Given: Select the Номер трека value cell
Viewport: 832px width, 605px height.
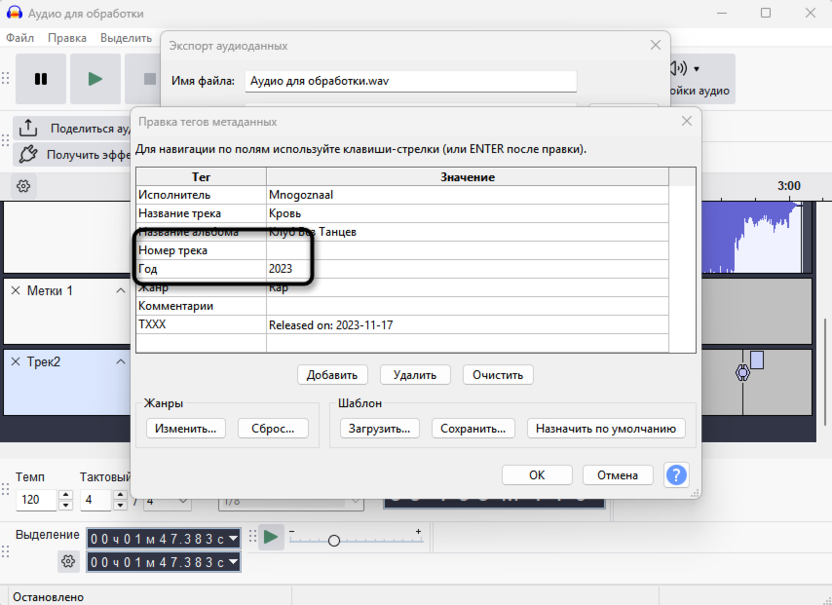Looking at the screenshot, I should (x=467, y=250).
